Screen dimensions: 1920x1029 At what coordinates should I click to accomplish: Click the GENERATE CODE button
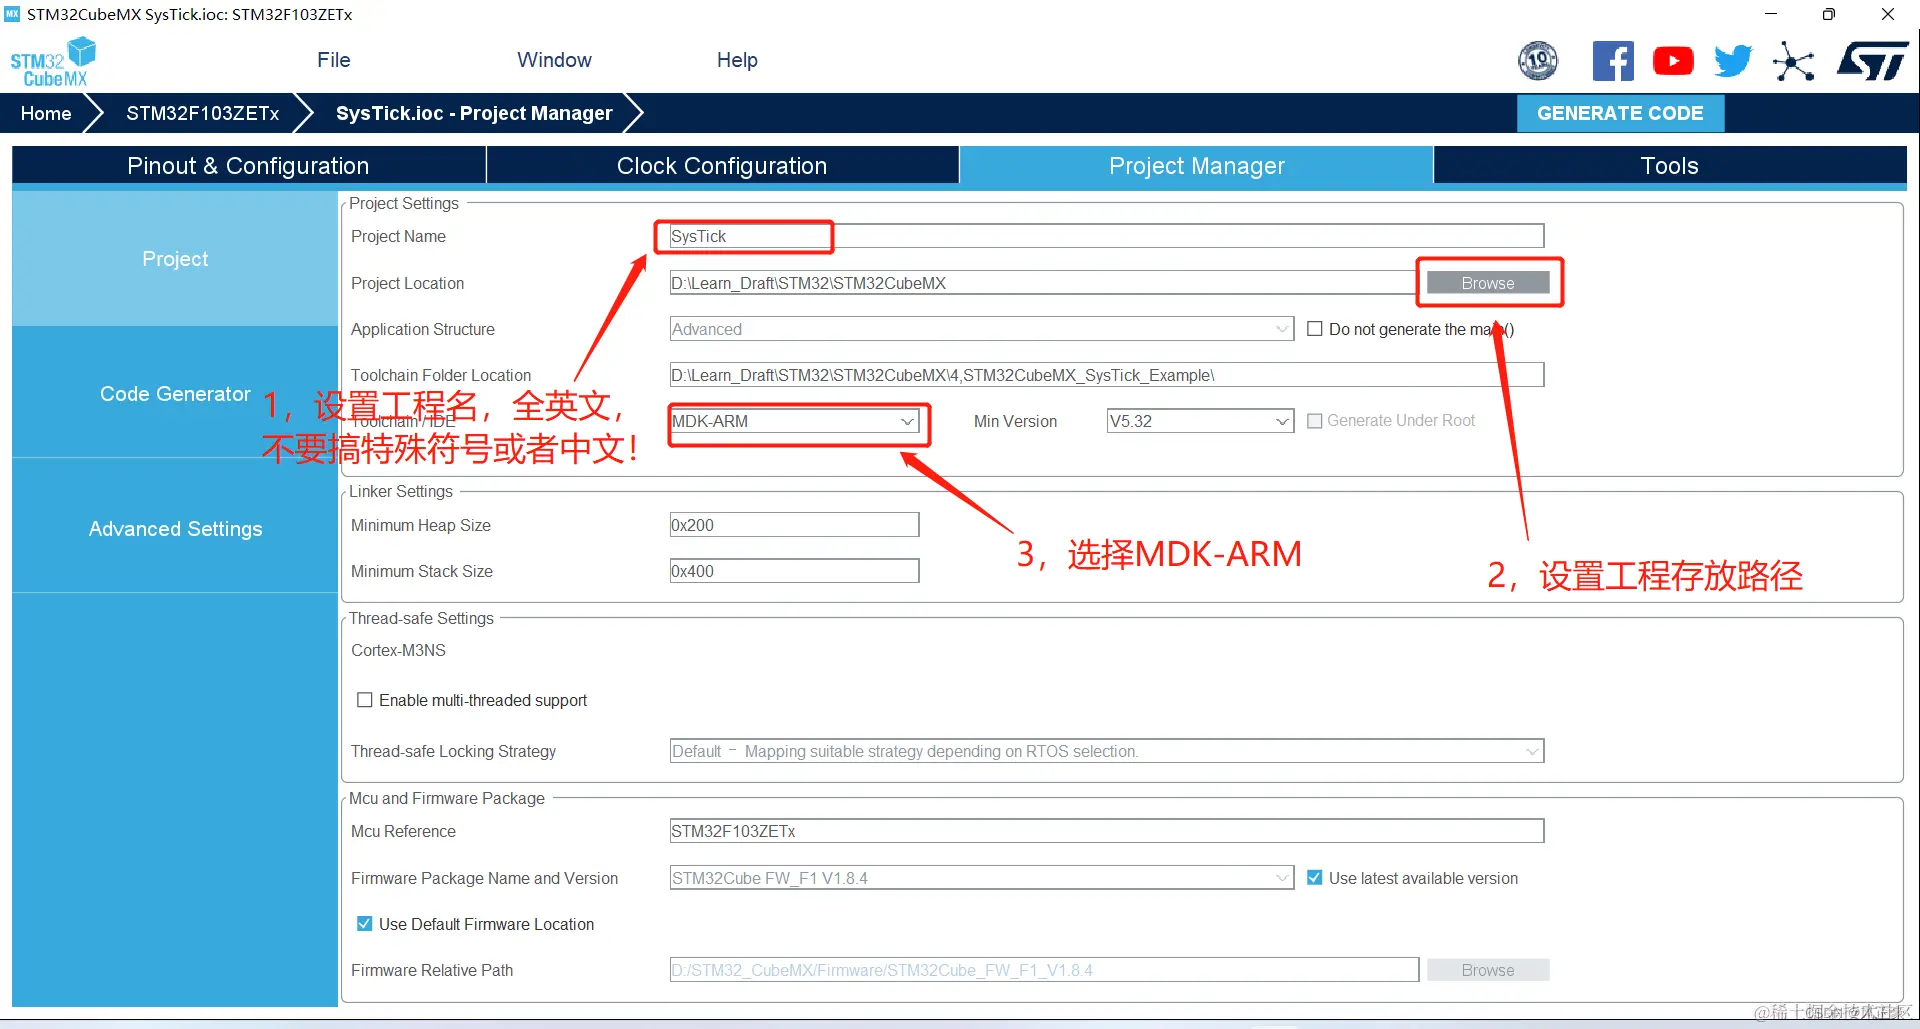coord(1620,113)
